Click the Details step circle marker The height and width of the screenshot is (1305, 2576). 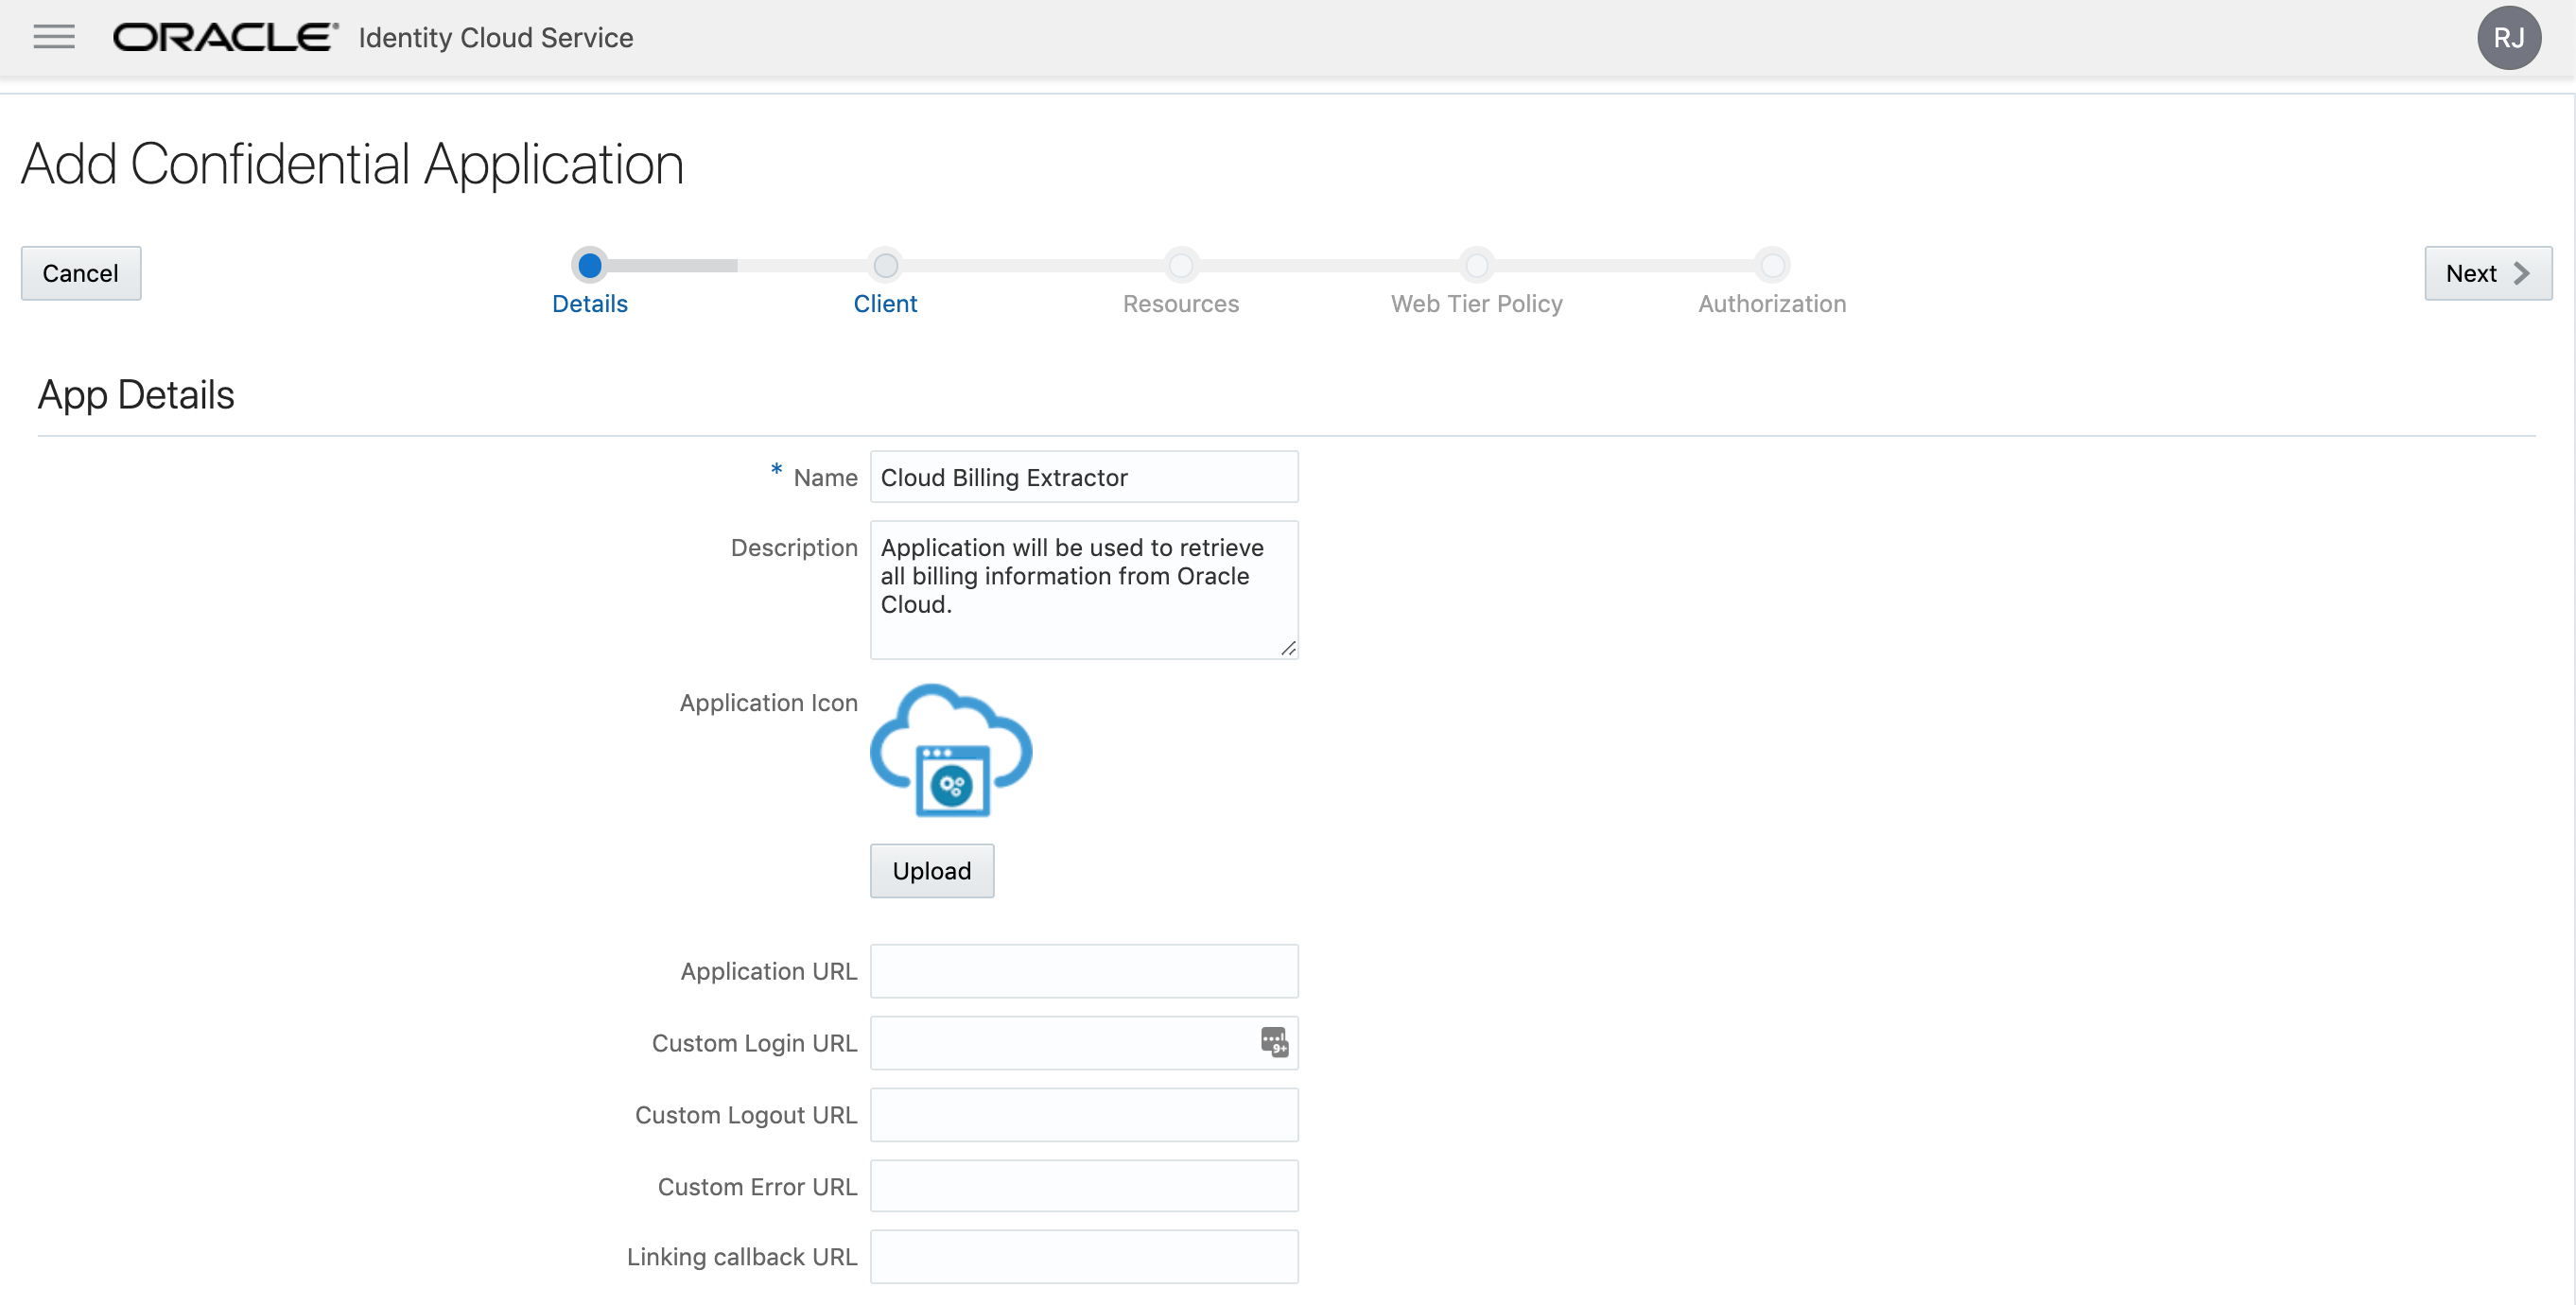click(x=590, y=265)
